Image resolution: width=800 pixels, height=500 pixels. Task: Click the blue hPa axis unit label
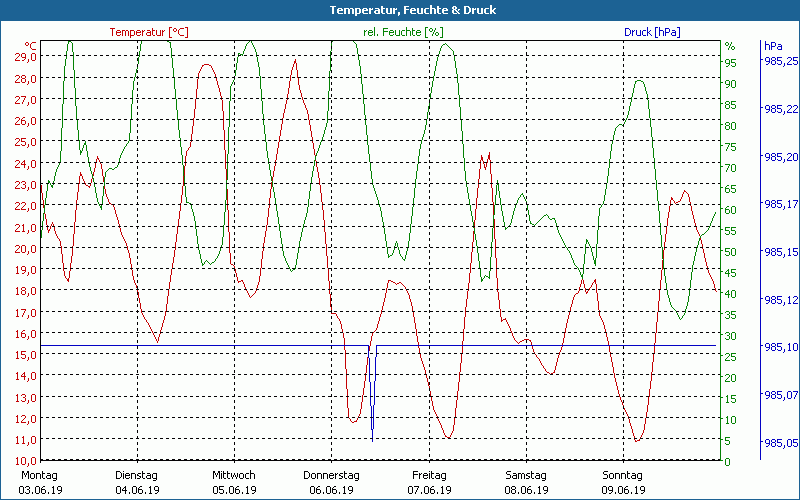[x=773, y=46]
